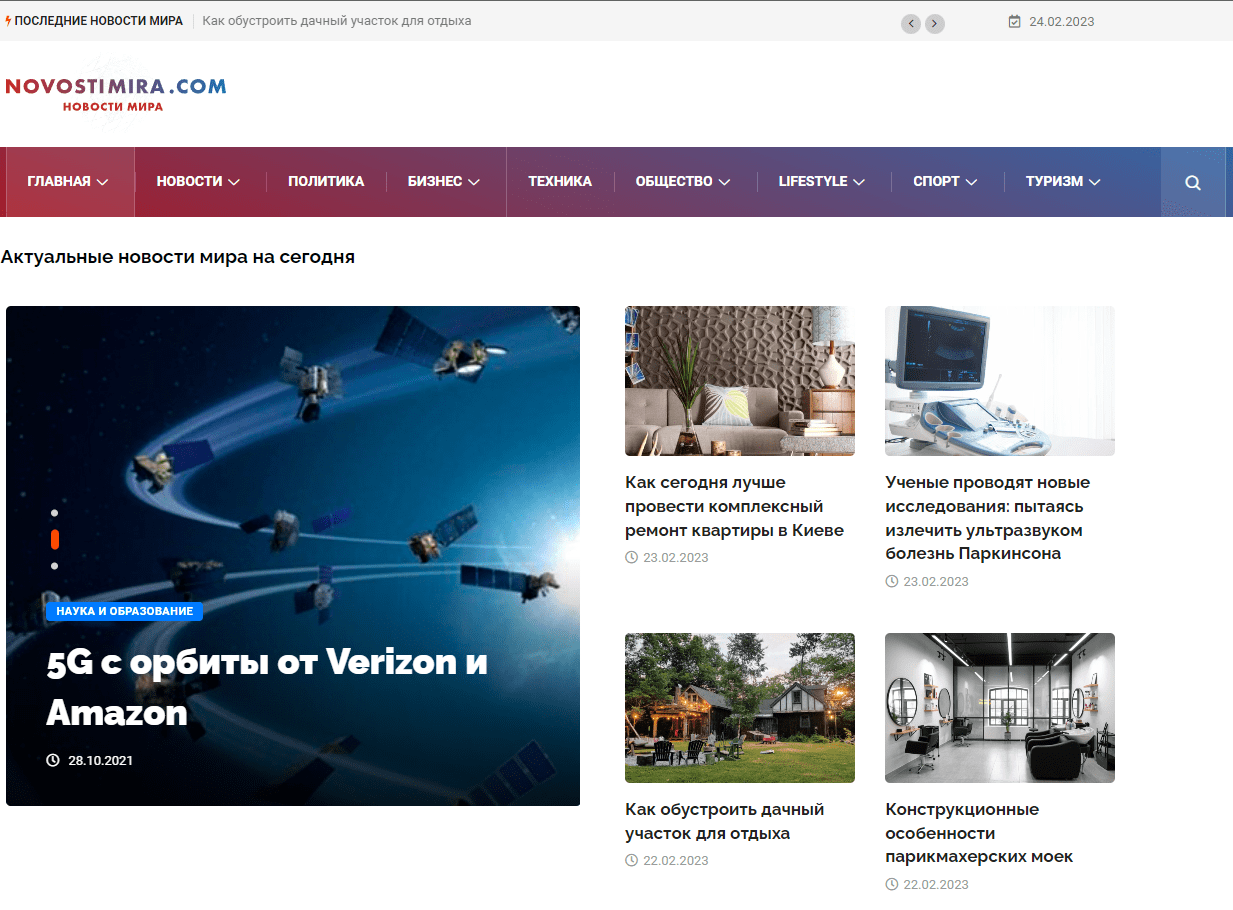Open the СПОРТ menu label
This screenshot has height=910, width=1233.
coord(936,181)
